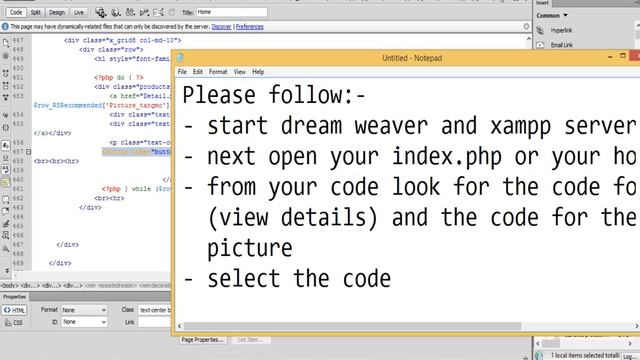Click the Refresh Design View icon
Viewport: 640px width, 360px height.
[172, 12]
